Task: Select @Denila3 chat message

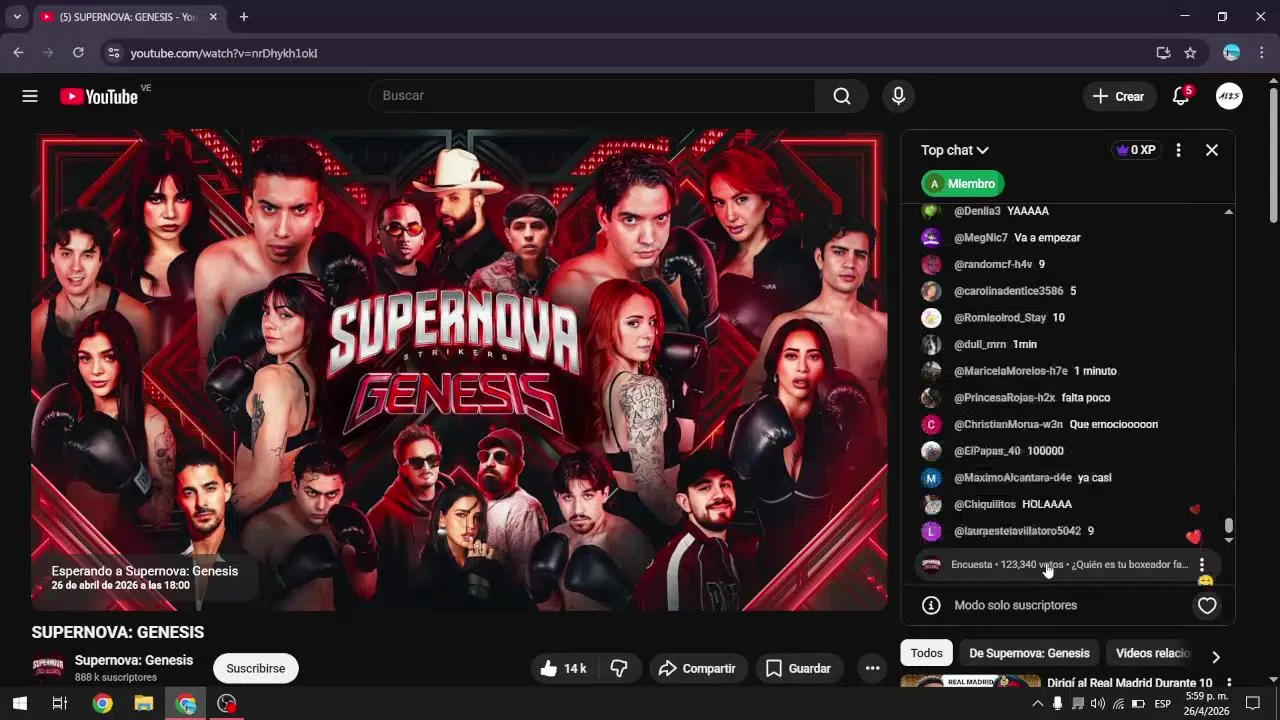Action: coord(1067,211)
